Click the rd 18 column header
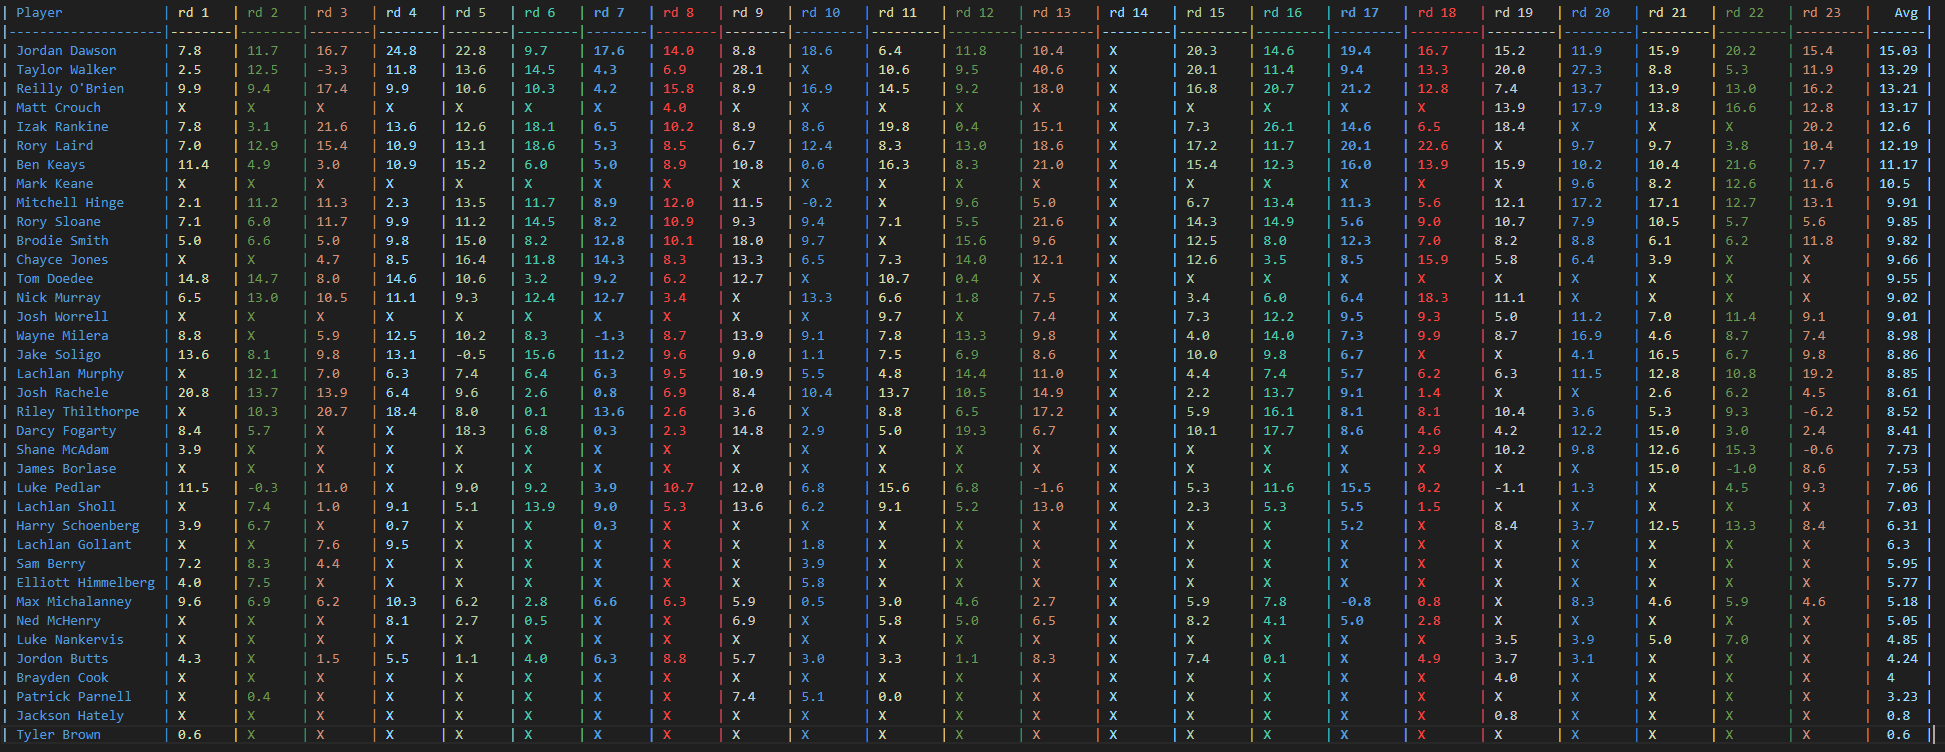The image size is (1945, 752). (1437, 13)
